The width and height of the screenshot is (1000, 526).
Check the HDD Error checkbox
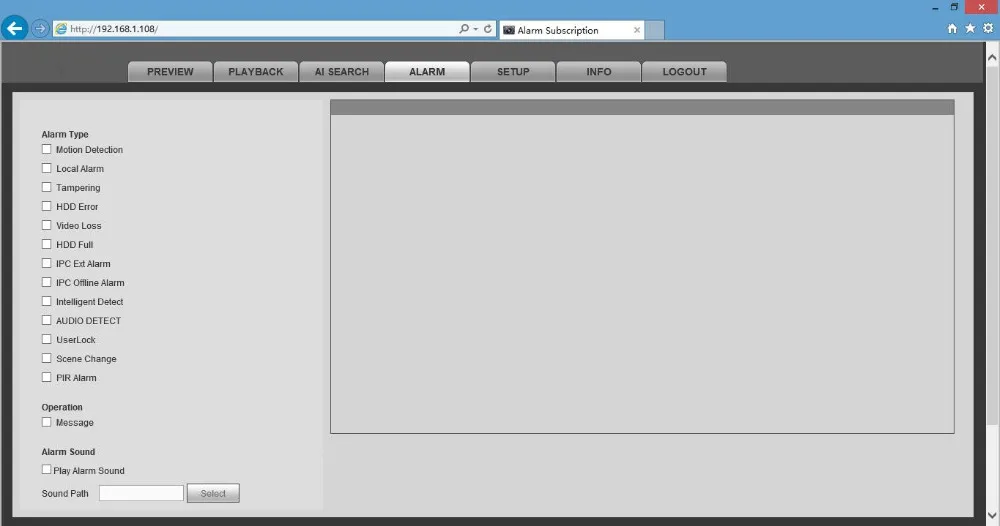[x=47, y=206]
